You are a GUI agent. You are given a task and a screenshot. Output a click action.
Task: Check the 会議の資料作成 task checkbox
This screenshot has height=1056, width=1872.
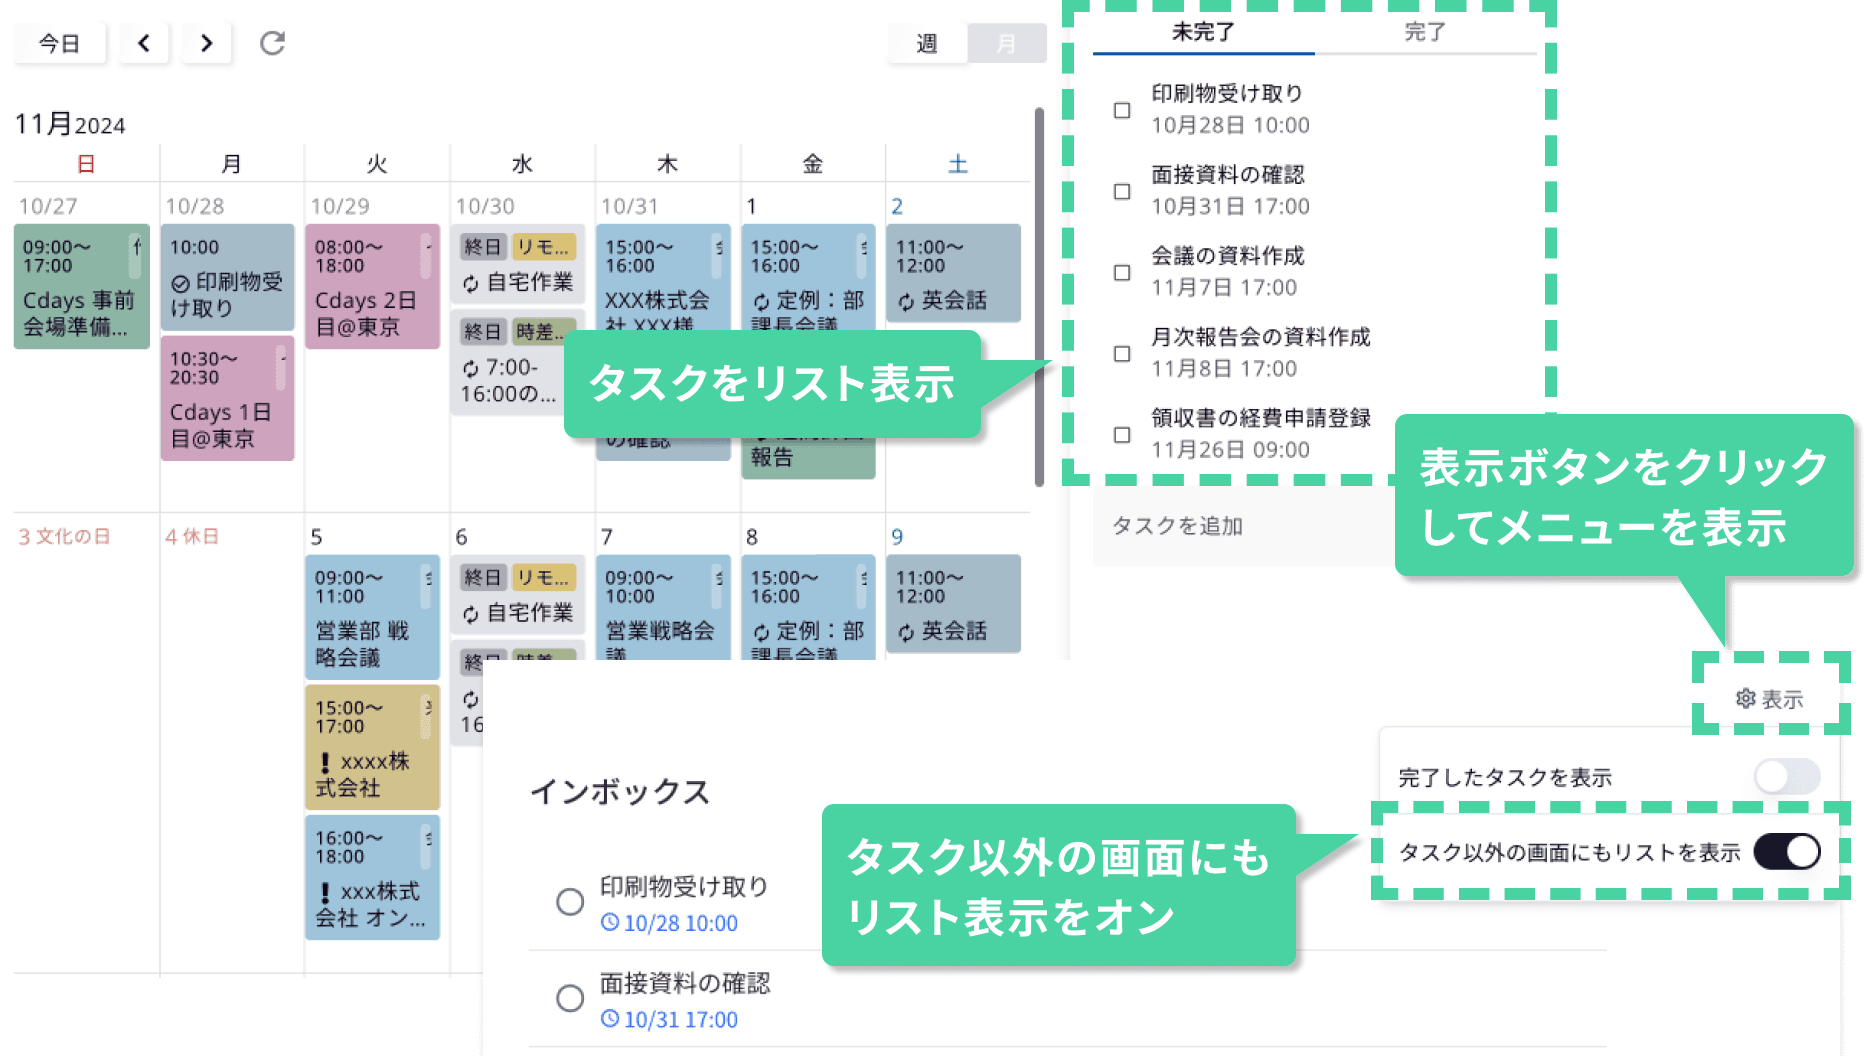(x=1122, y=272)
